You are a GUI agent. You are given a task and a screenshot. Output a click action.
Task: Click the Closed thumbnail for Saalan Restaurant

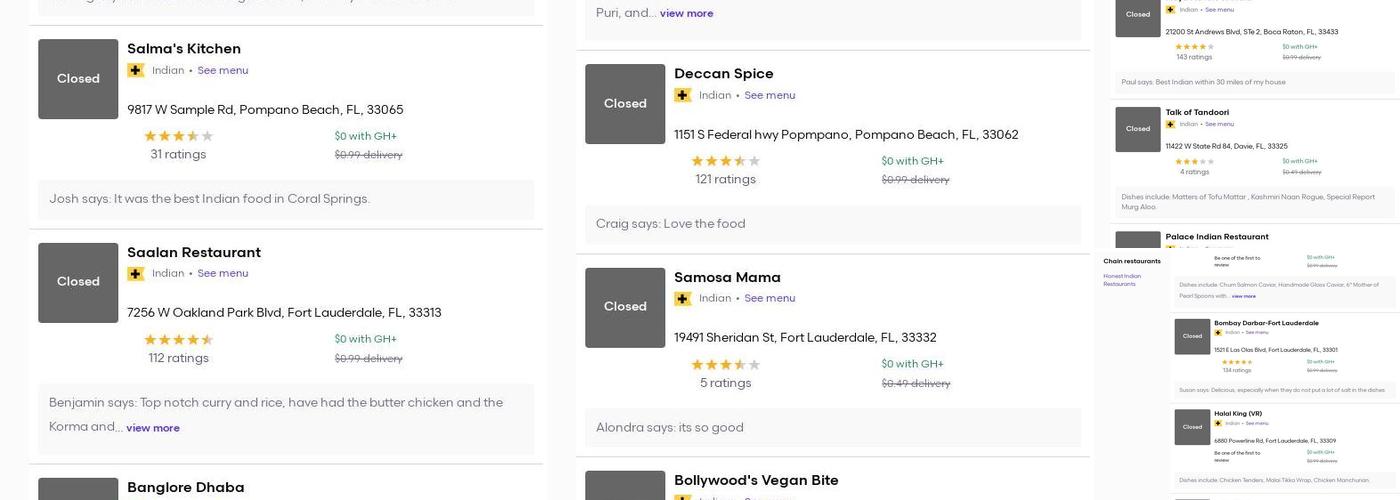78,282
